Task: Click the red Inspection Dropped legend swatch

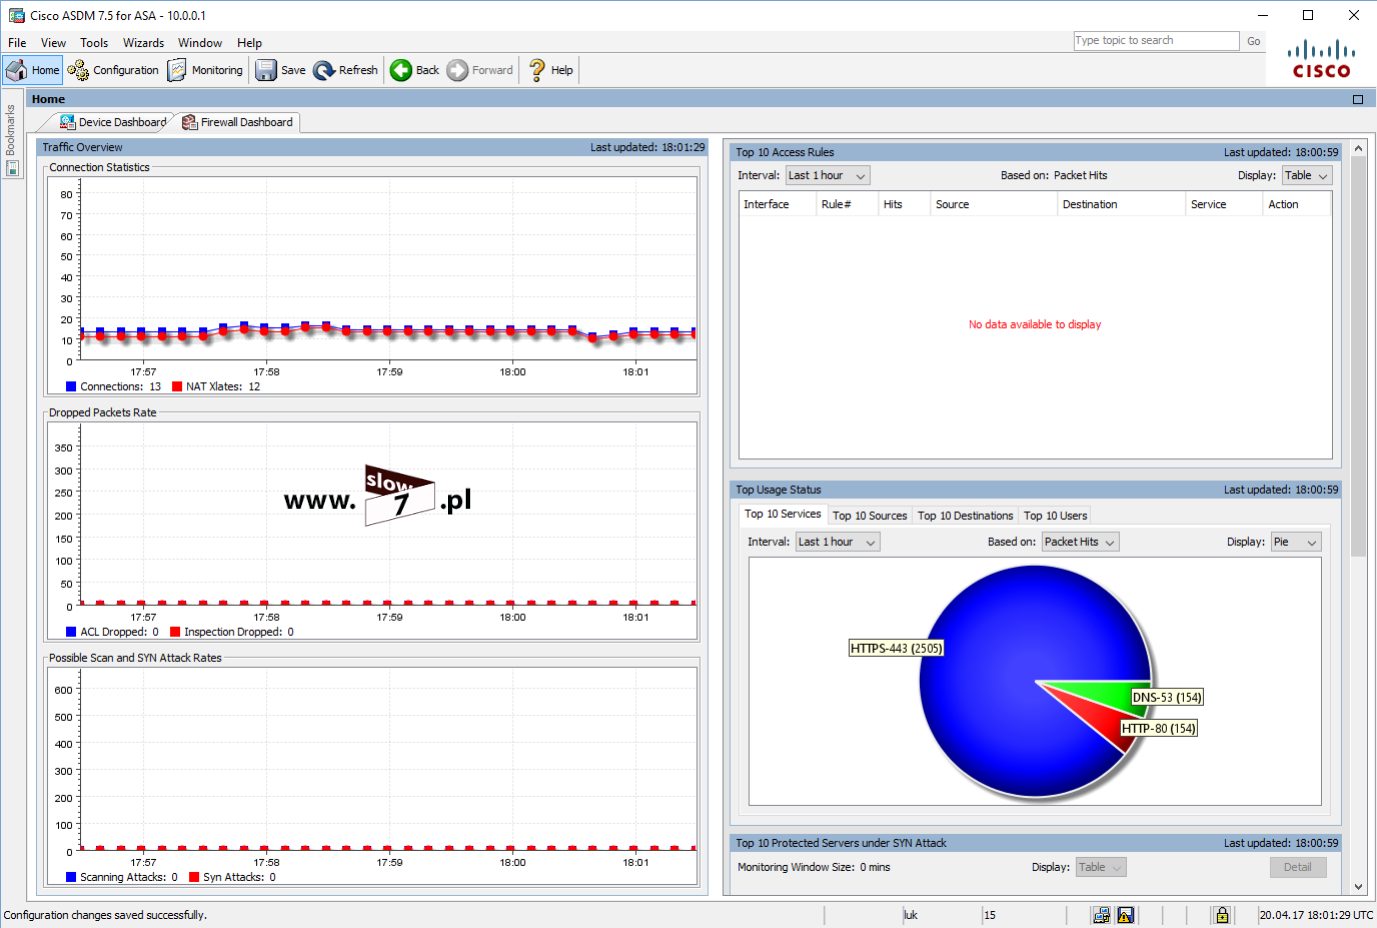Action: click(175, 632)
